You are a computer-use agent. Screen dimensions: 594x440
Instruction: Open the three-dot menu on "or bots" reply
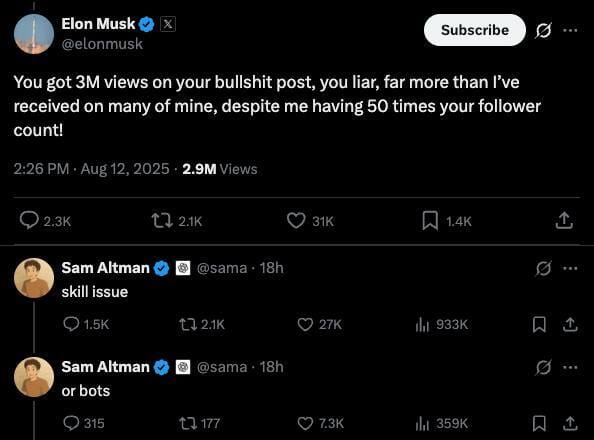[x=570, y=367]
